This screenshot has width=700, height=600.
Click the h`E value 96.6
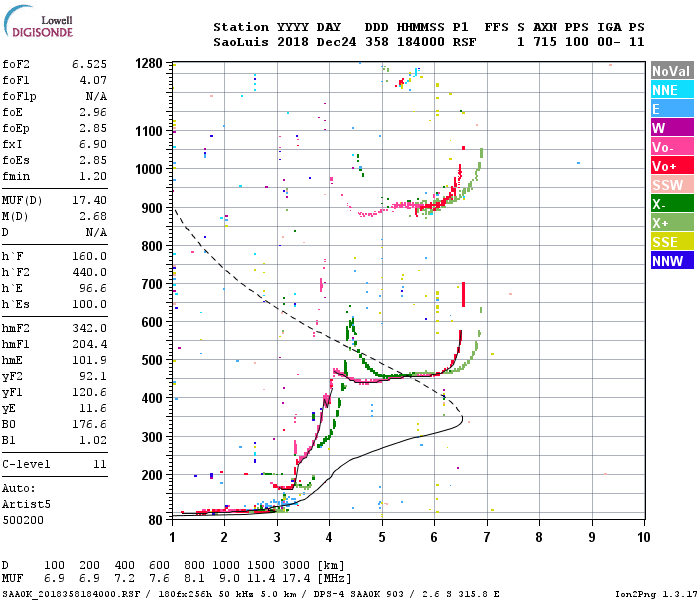(x=93, y=288)
